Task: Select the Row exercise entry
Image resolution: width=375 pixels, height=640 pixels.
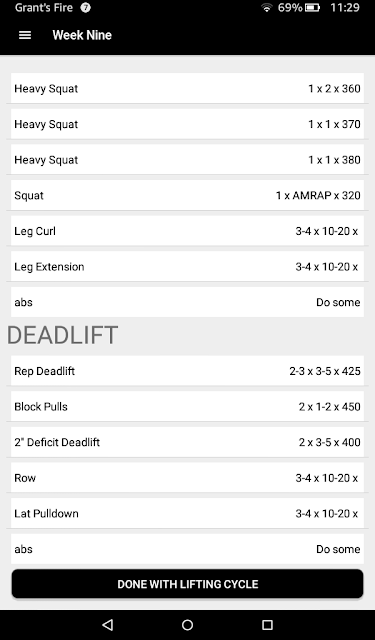Action: (187, 478)
